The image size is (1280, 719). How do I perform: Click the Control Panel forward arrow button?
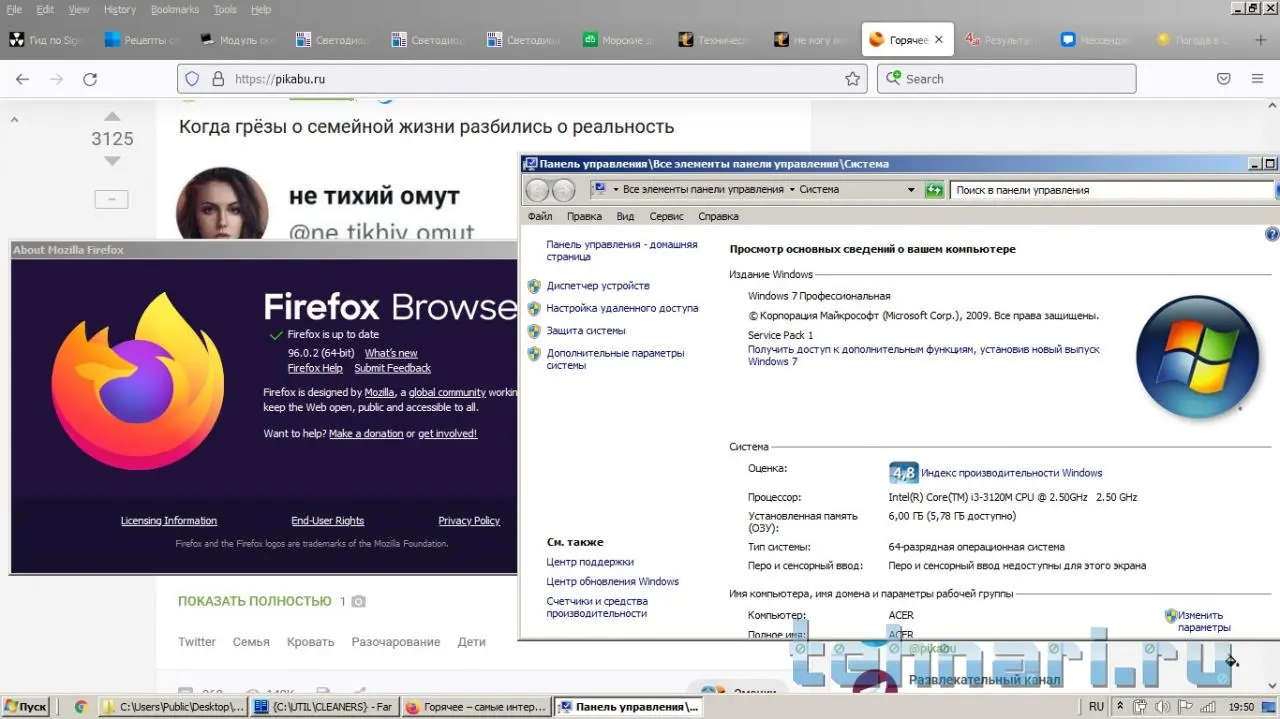pyautogui.click(x=564, y=190)
